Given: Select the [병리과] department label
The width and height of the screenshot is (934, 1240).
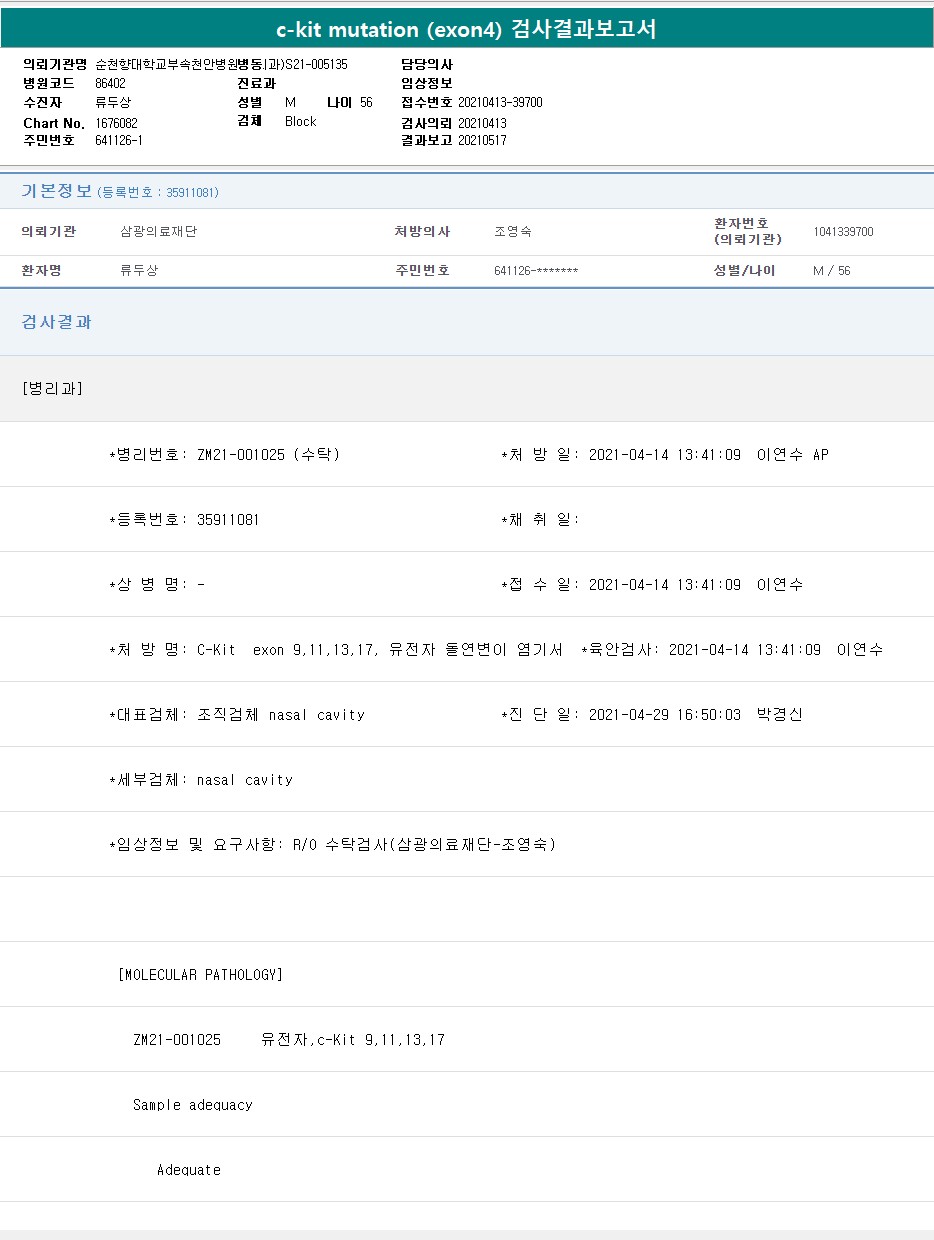Looking at the screenshot, I should tap(52, 389).
